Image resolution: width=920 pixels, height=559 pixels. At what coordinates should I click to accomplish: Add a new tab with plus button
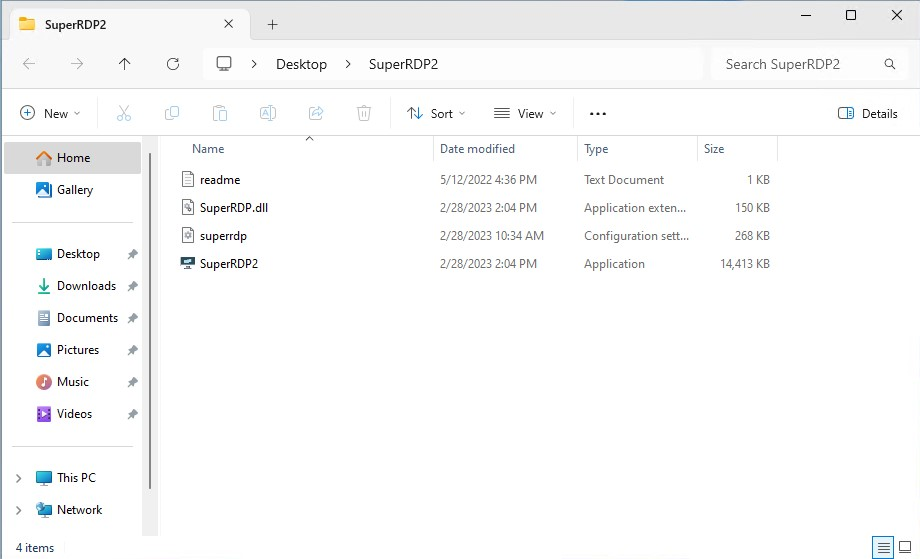(x=272, y=25)
